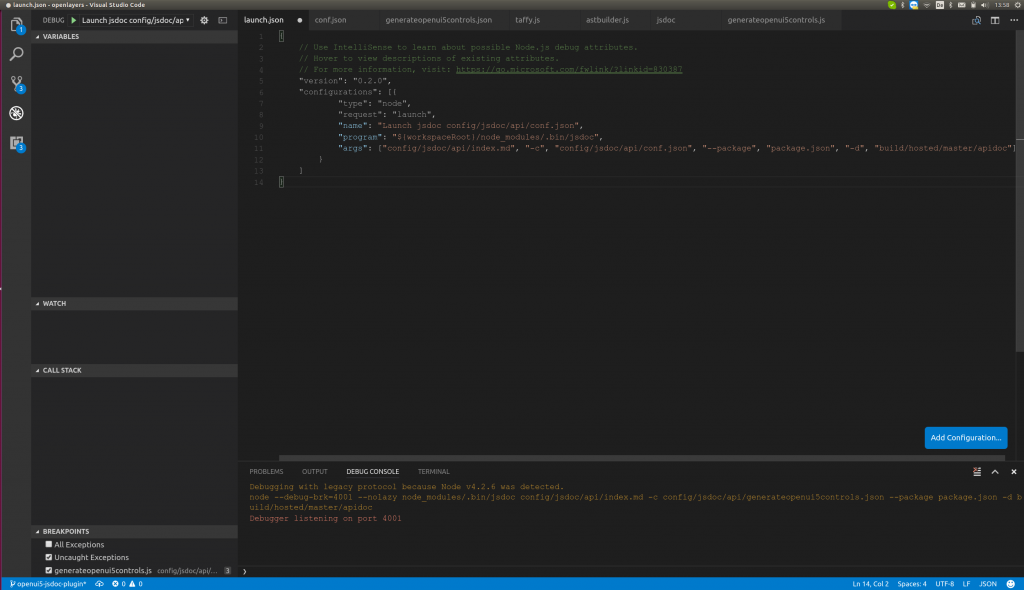Collapse the VARIABLES section

pyautogui.click(x=37, y=36)
